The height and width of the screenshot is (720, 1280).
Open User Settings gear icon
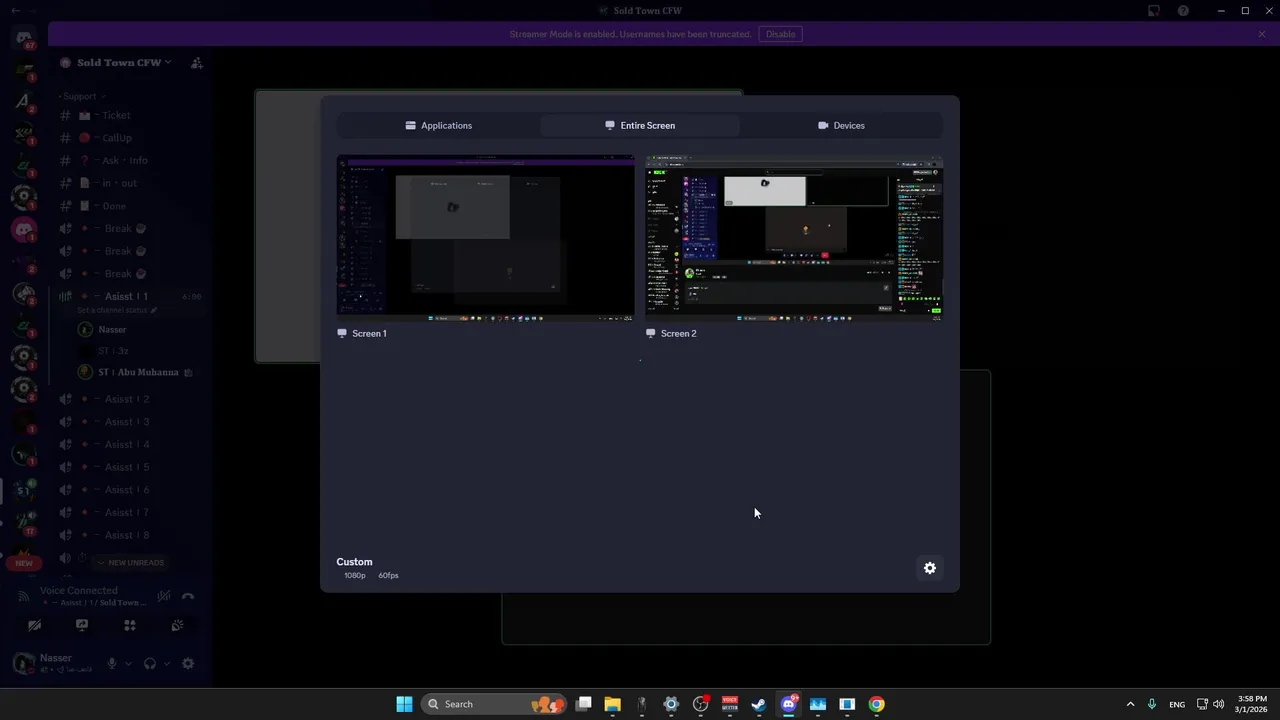pyautogui.click(x=188, y=663)
